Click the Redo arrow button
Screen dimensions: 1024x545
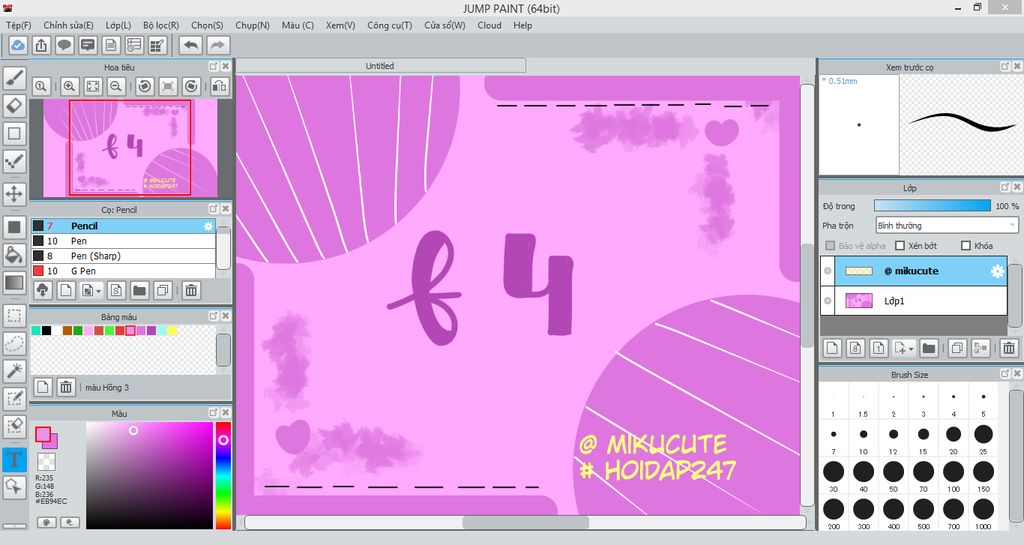click(218, 45)
